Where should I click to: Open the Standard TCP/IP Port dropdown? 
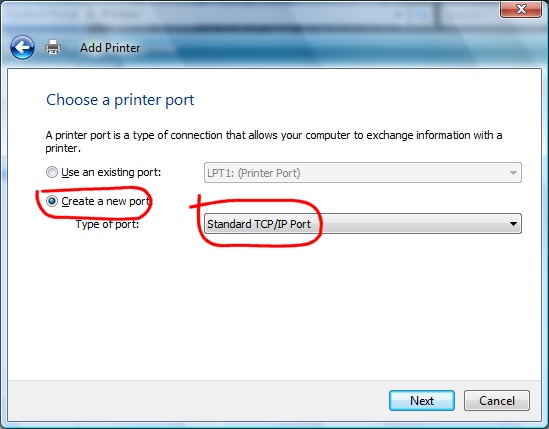point(363,224)
